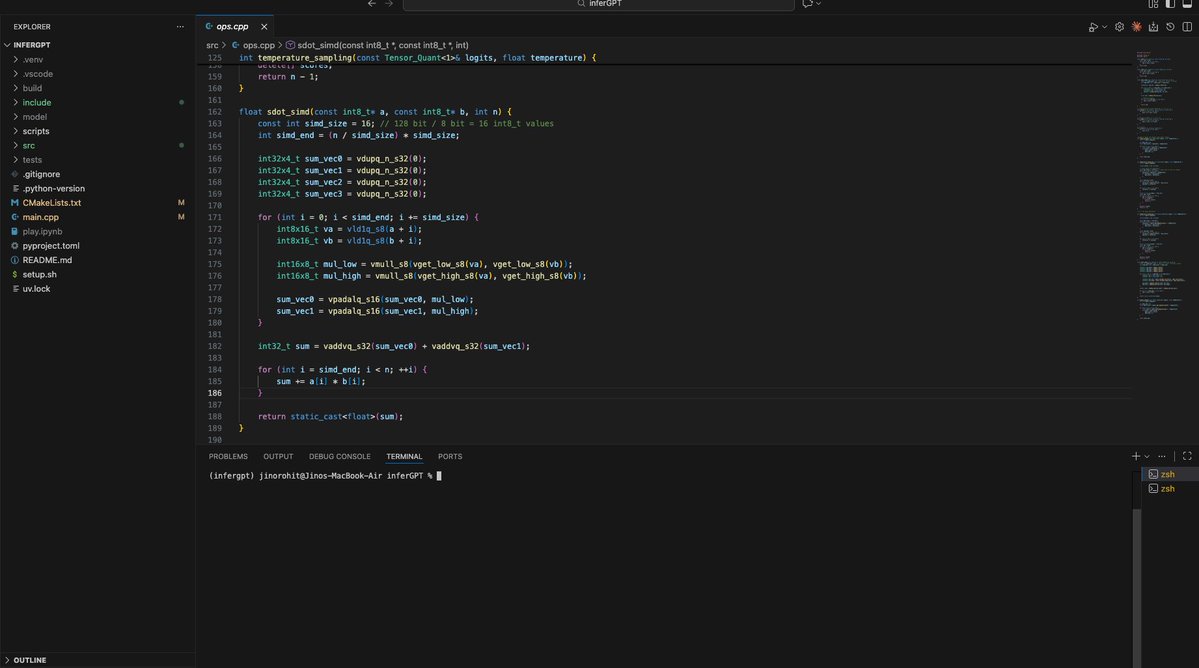
Task: Switch to the TERMINAL panel tab
Action: coord(404,456)
